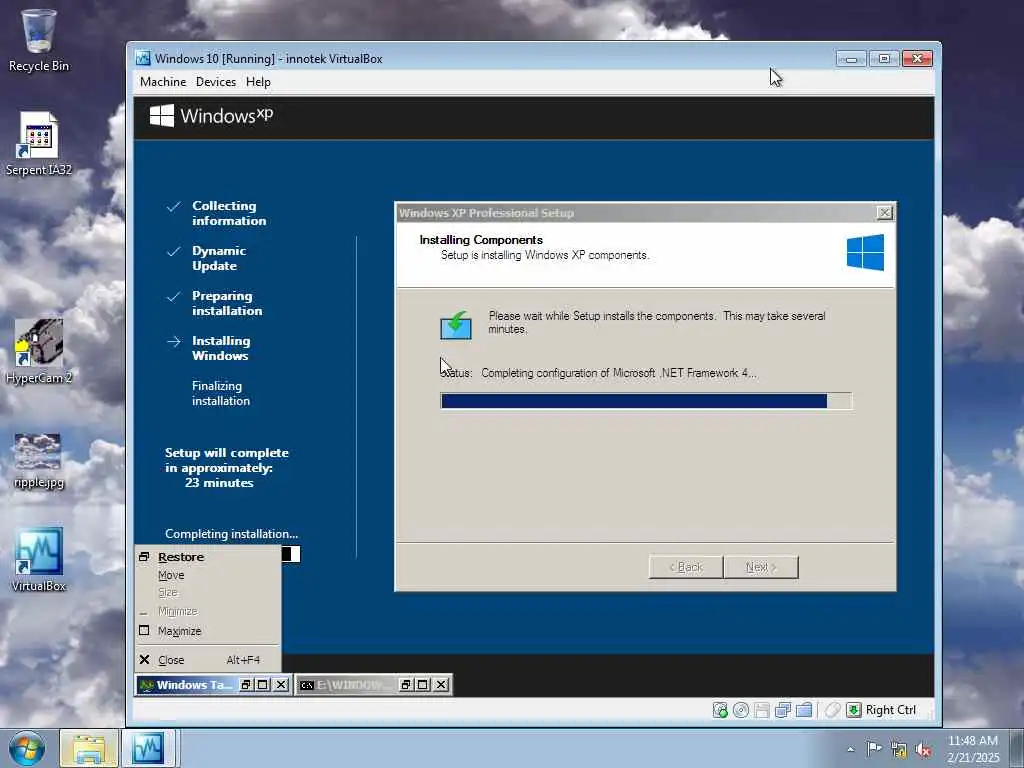Screen dimensions: 1024x768
Task: Click the VirtualBox floppy disk status icon
Action: tap(761, 710)
